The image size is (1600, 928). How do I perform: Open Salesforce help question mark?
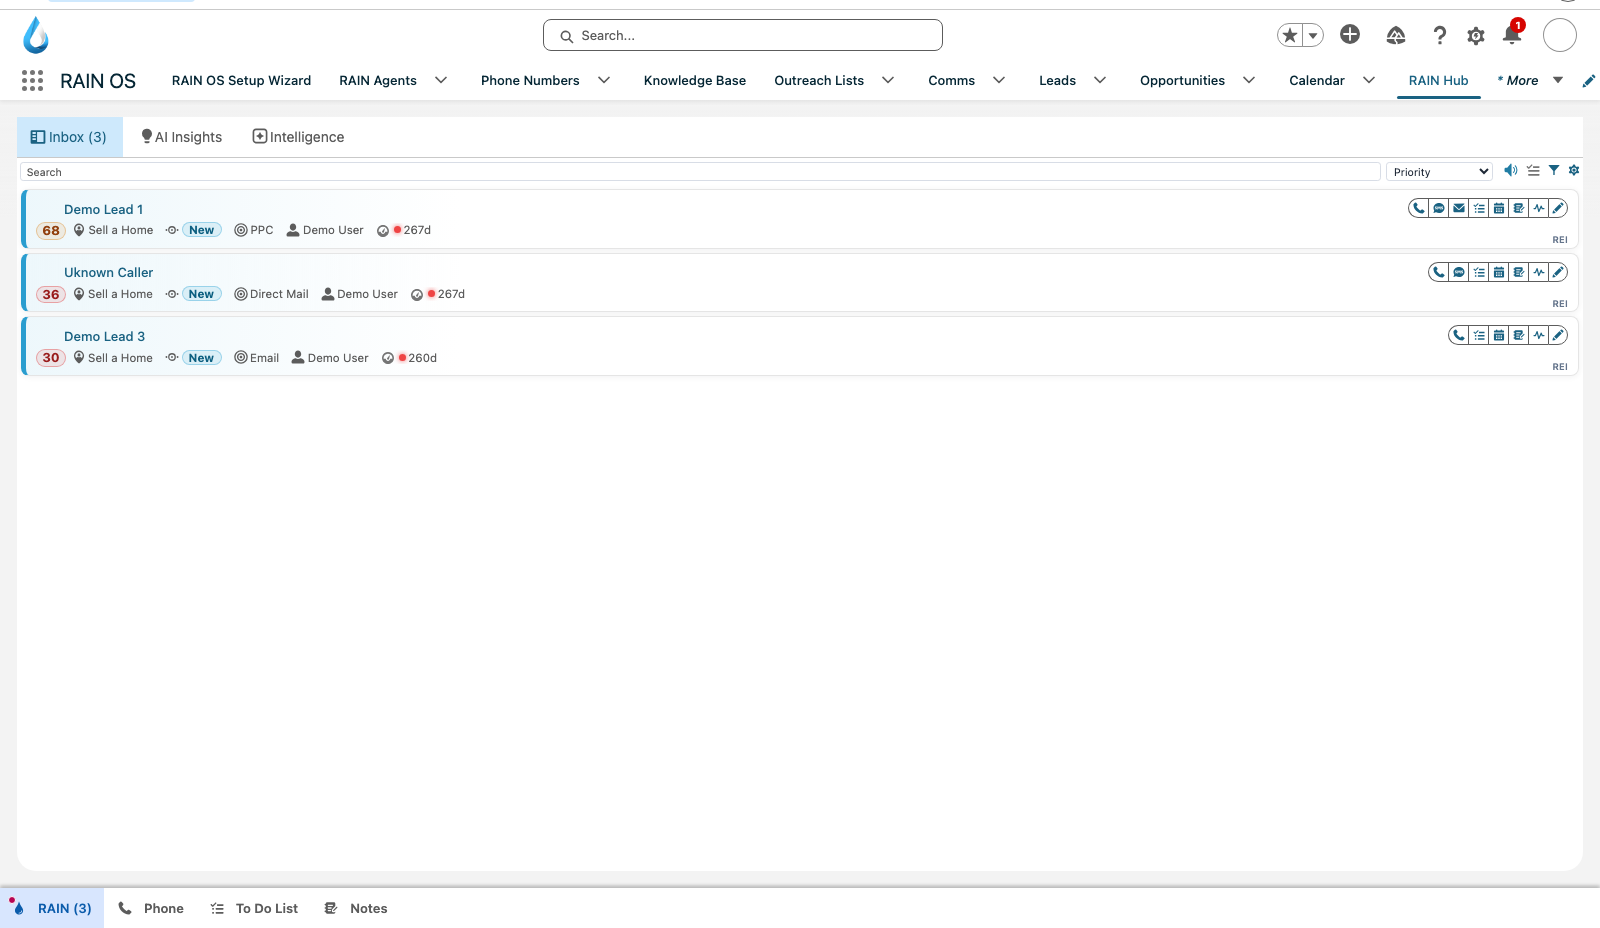tap(1440, 35)
